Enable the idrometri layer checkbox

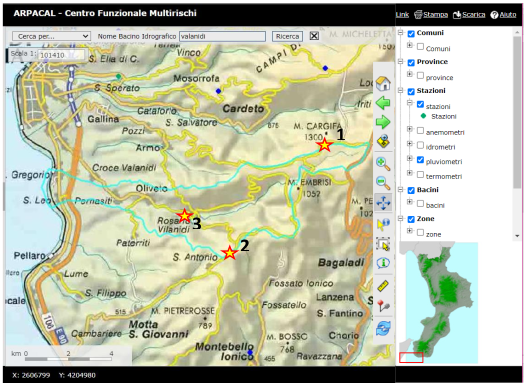[x=421, y=145]
